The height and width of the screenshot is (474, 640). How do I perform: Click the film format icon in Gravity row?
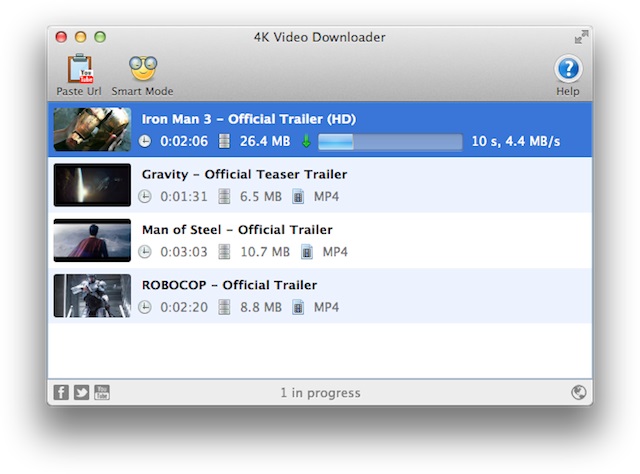[298, 196]
